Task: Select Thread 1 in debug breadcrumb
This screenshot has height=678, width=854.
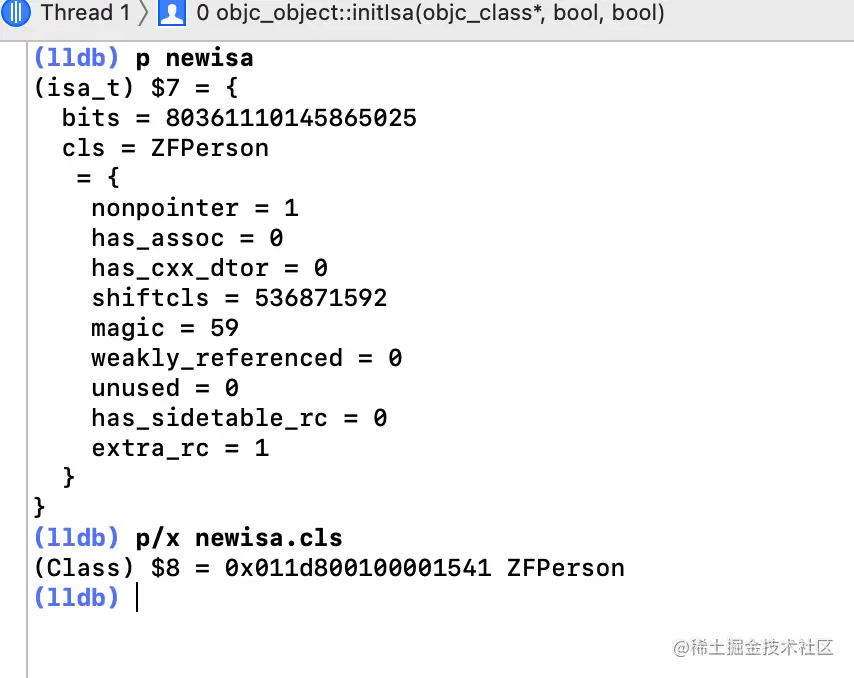Action: (86, 13)
